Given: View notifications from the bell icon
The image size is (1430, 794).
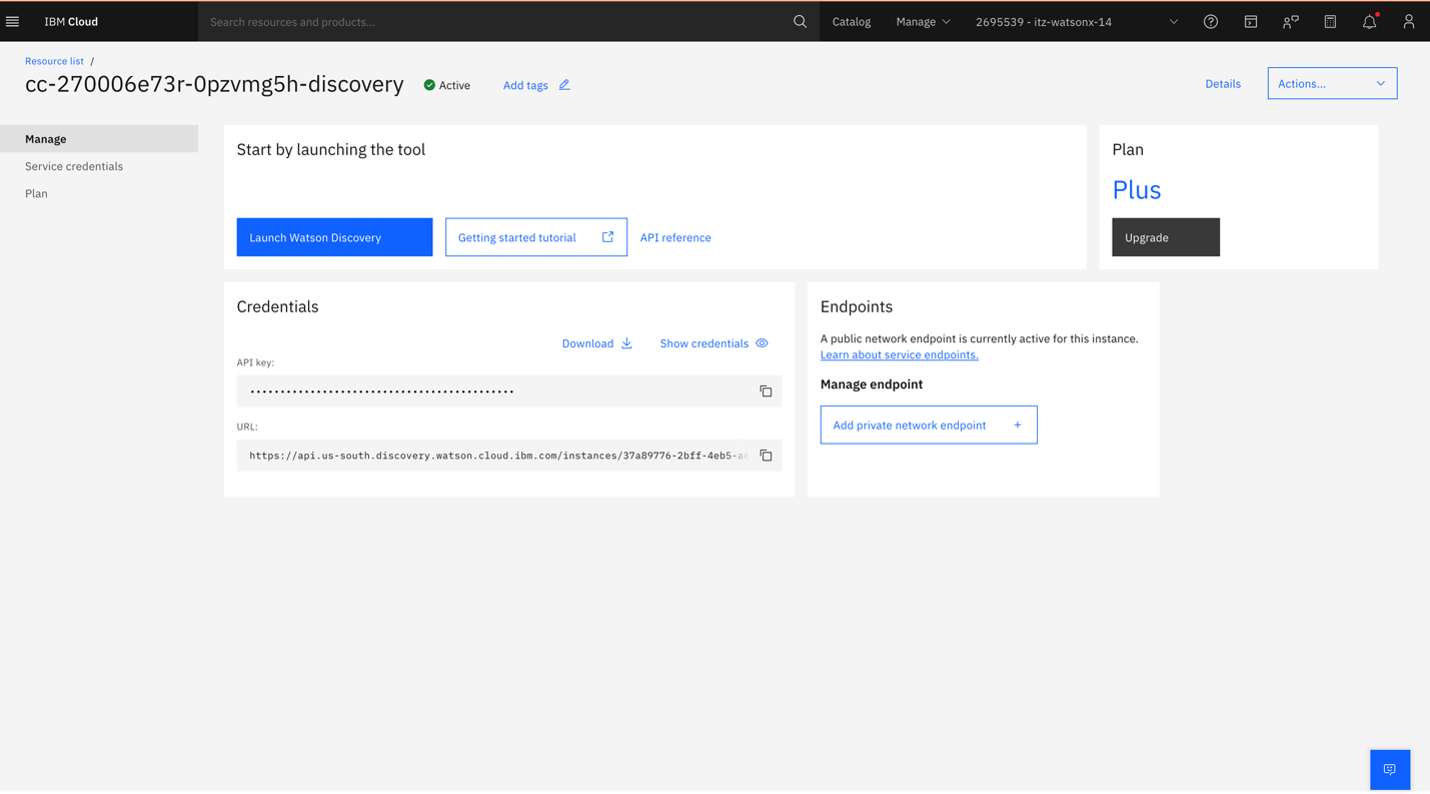Looking at the screenshot, I should (1369, 21).
